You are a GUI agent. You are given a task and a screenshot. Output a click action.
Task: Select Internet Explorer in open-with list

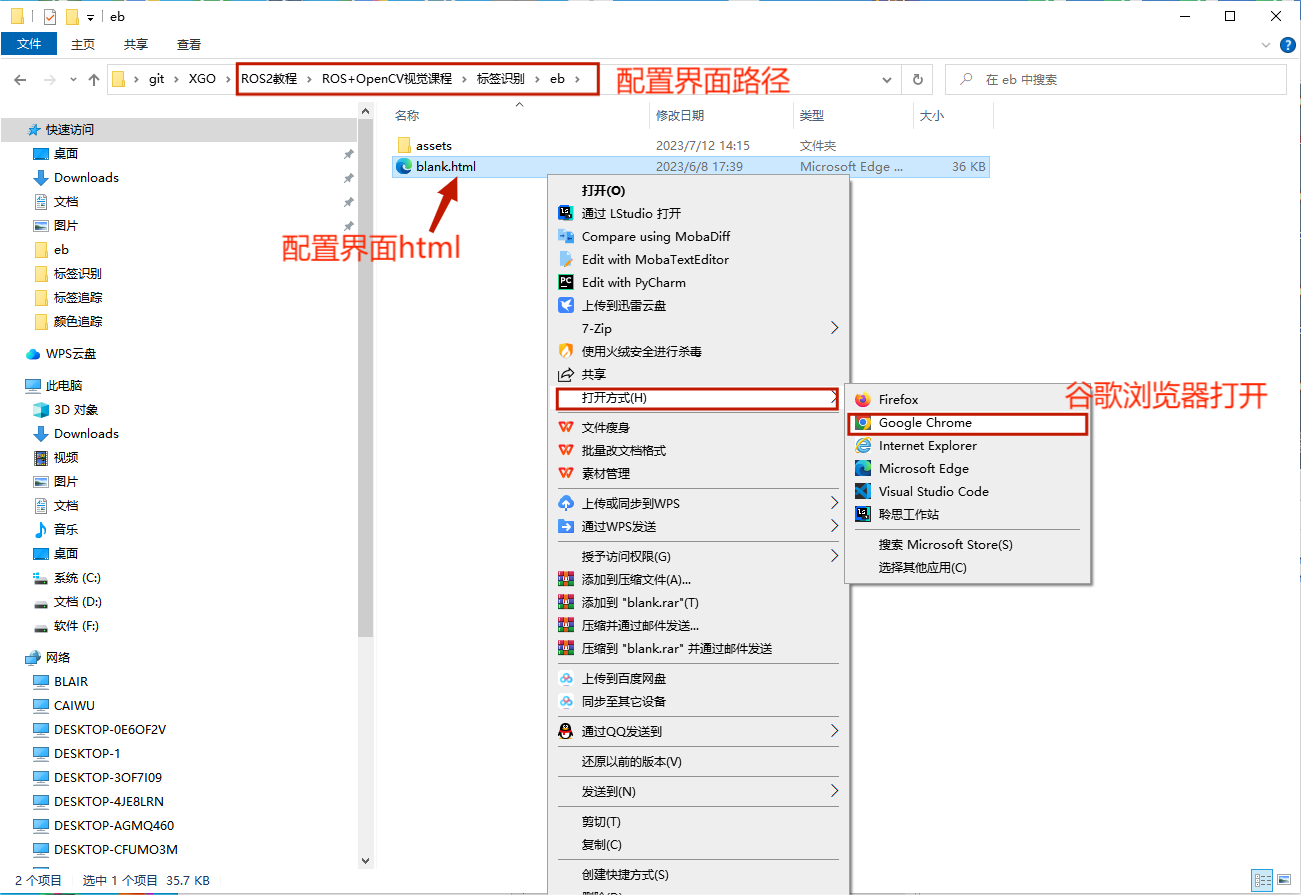coord(967,446)
